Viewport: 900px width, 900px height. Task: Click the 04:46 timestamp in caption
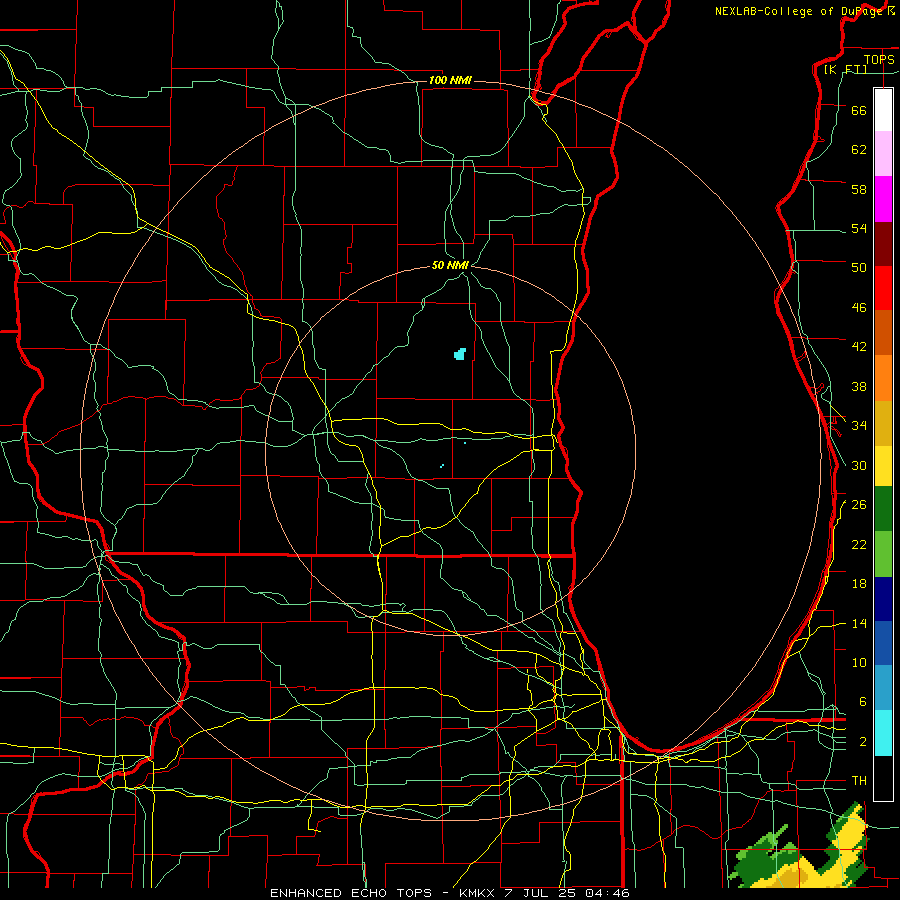click(x=607, y=893)
